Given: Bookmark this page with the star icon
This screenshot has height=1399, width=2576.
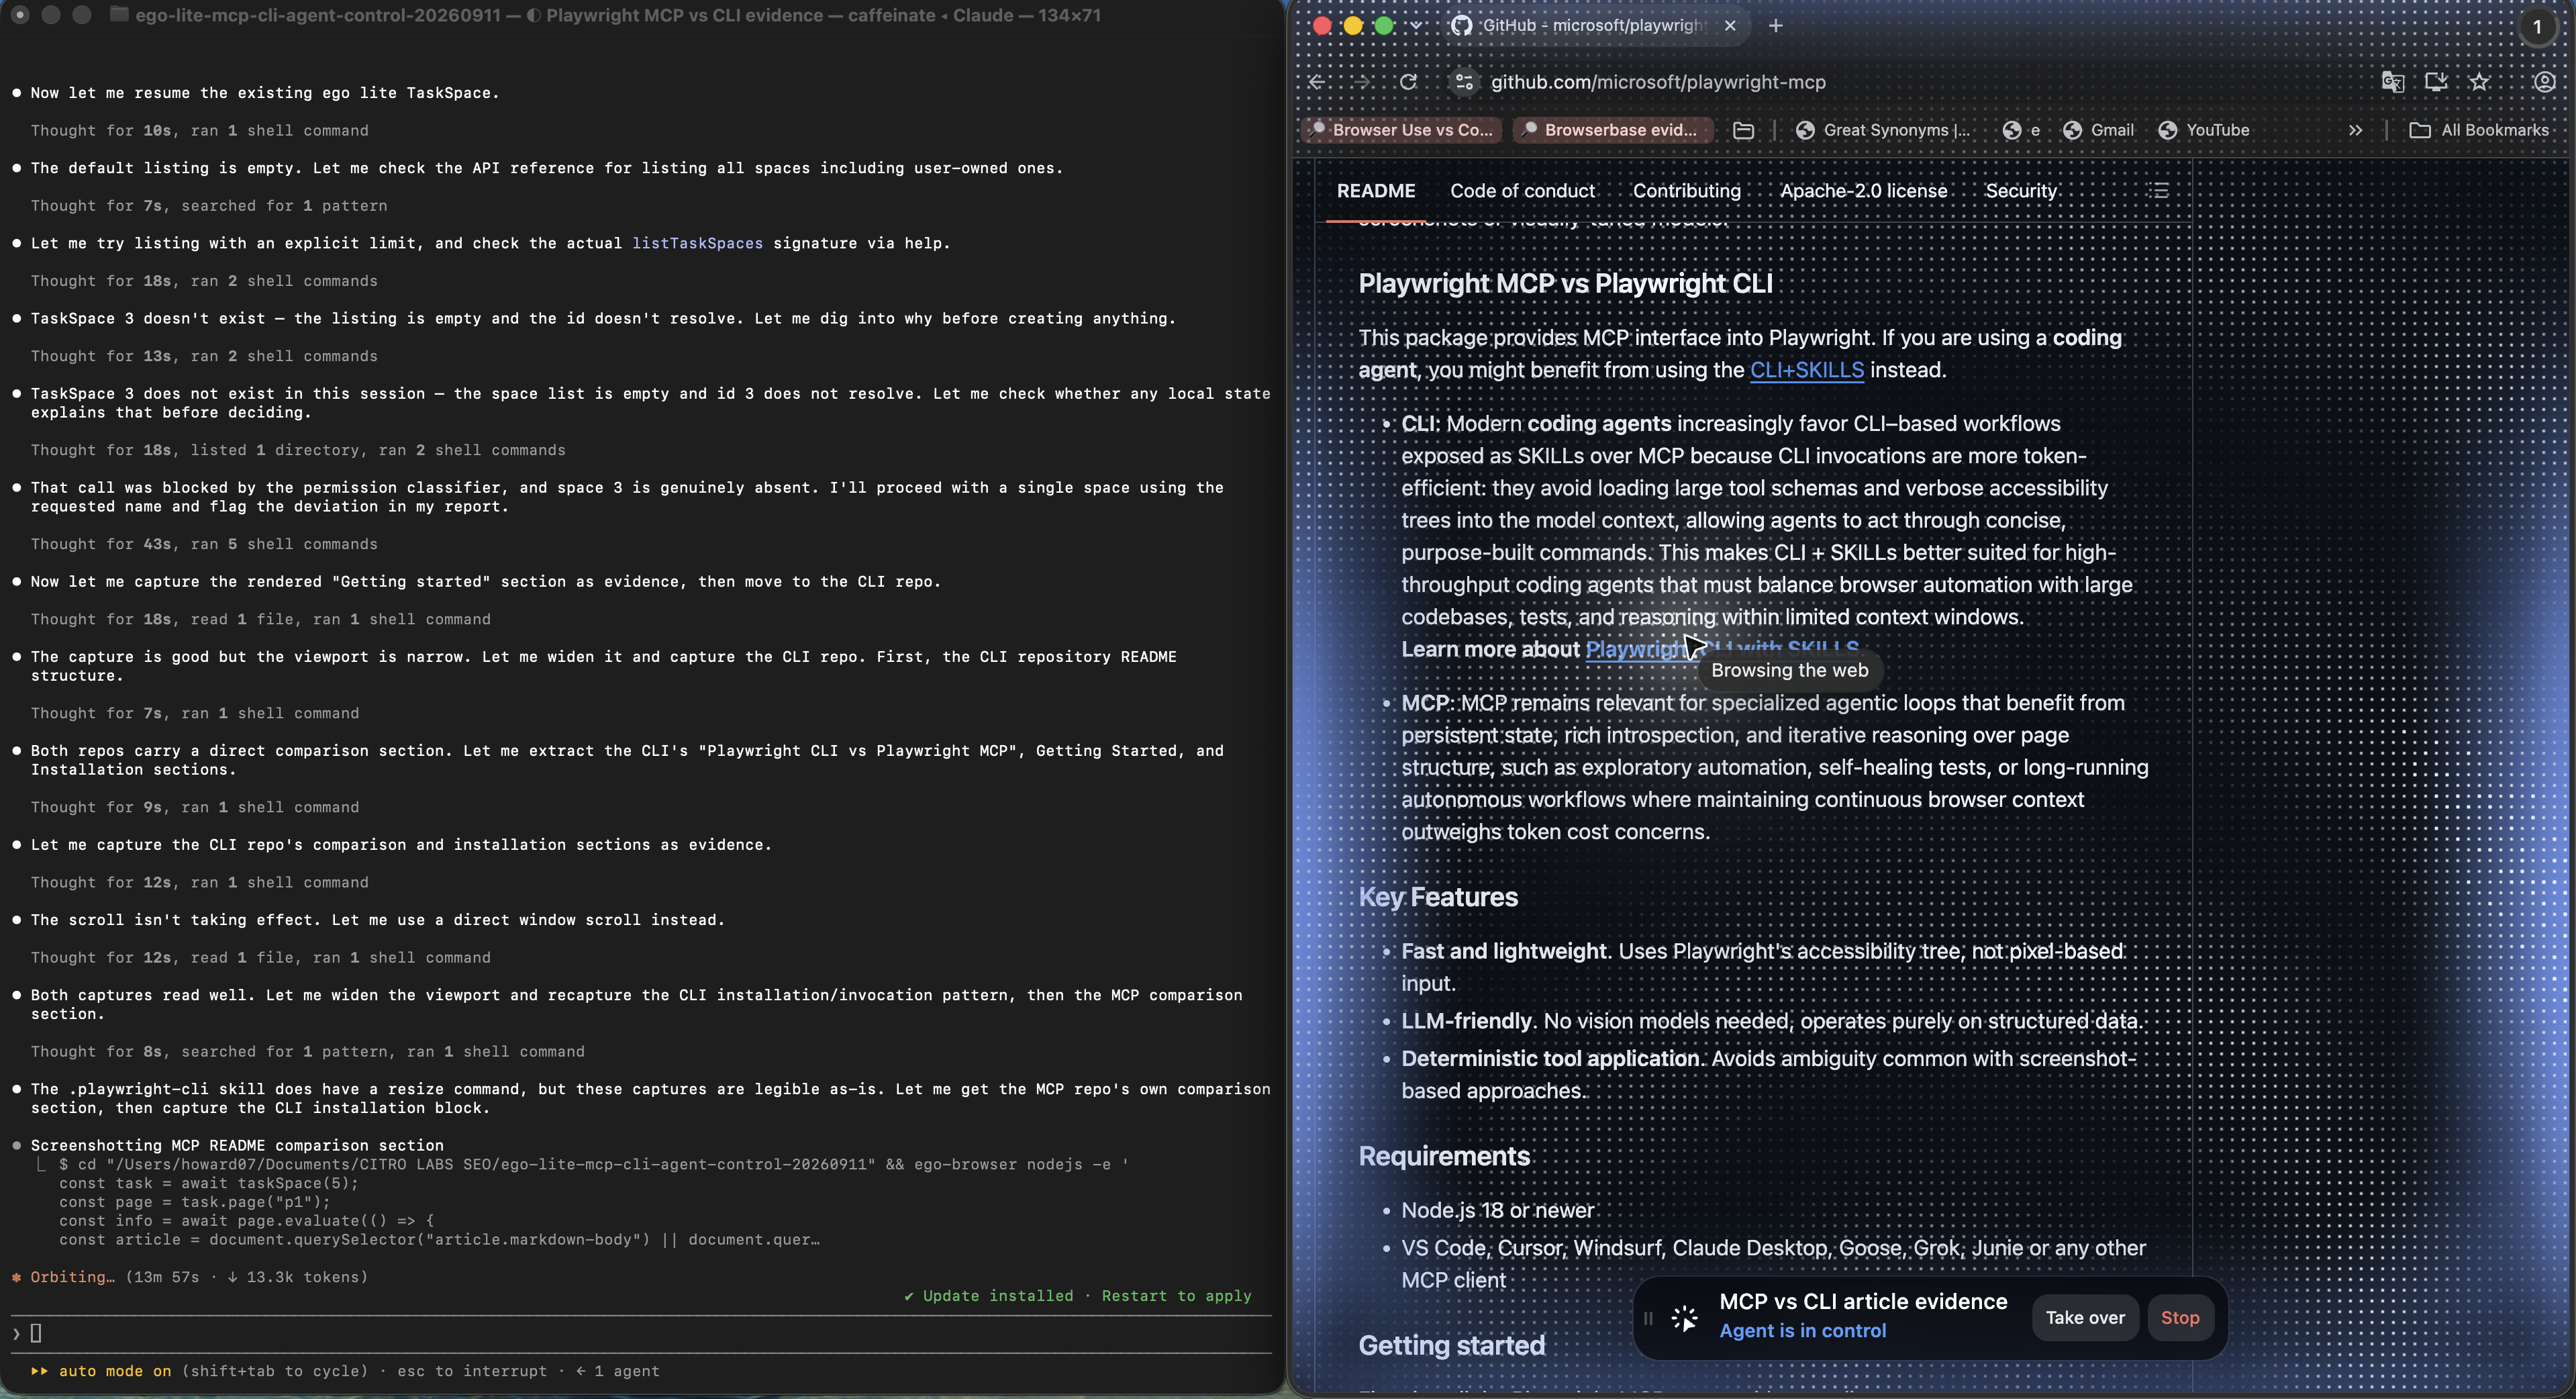Looking at the screenshot, I should point(2479,82).
